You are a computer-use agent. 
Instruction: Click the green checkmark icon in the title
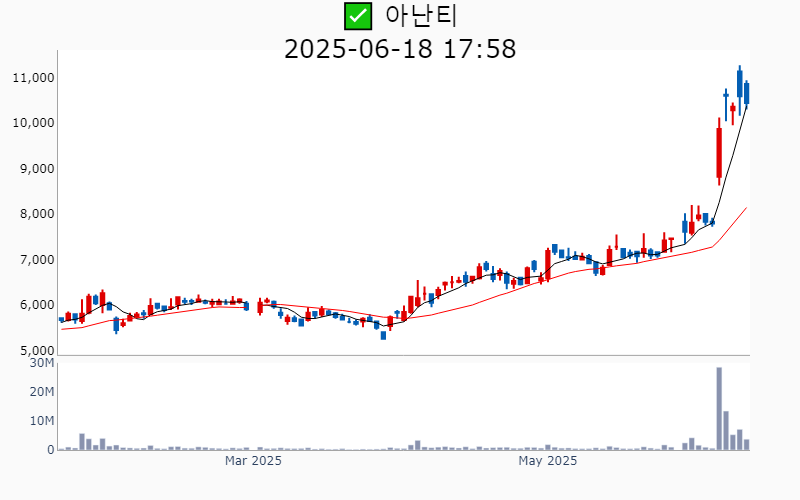click(358, 16)
